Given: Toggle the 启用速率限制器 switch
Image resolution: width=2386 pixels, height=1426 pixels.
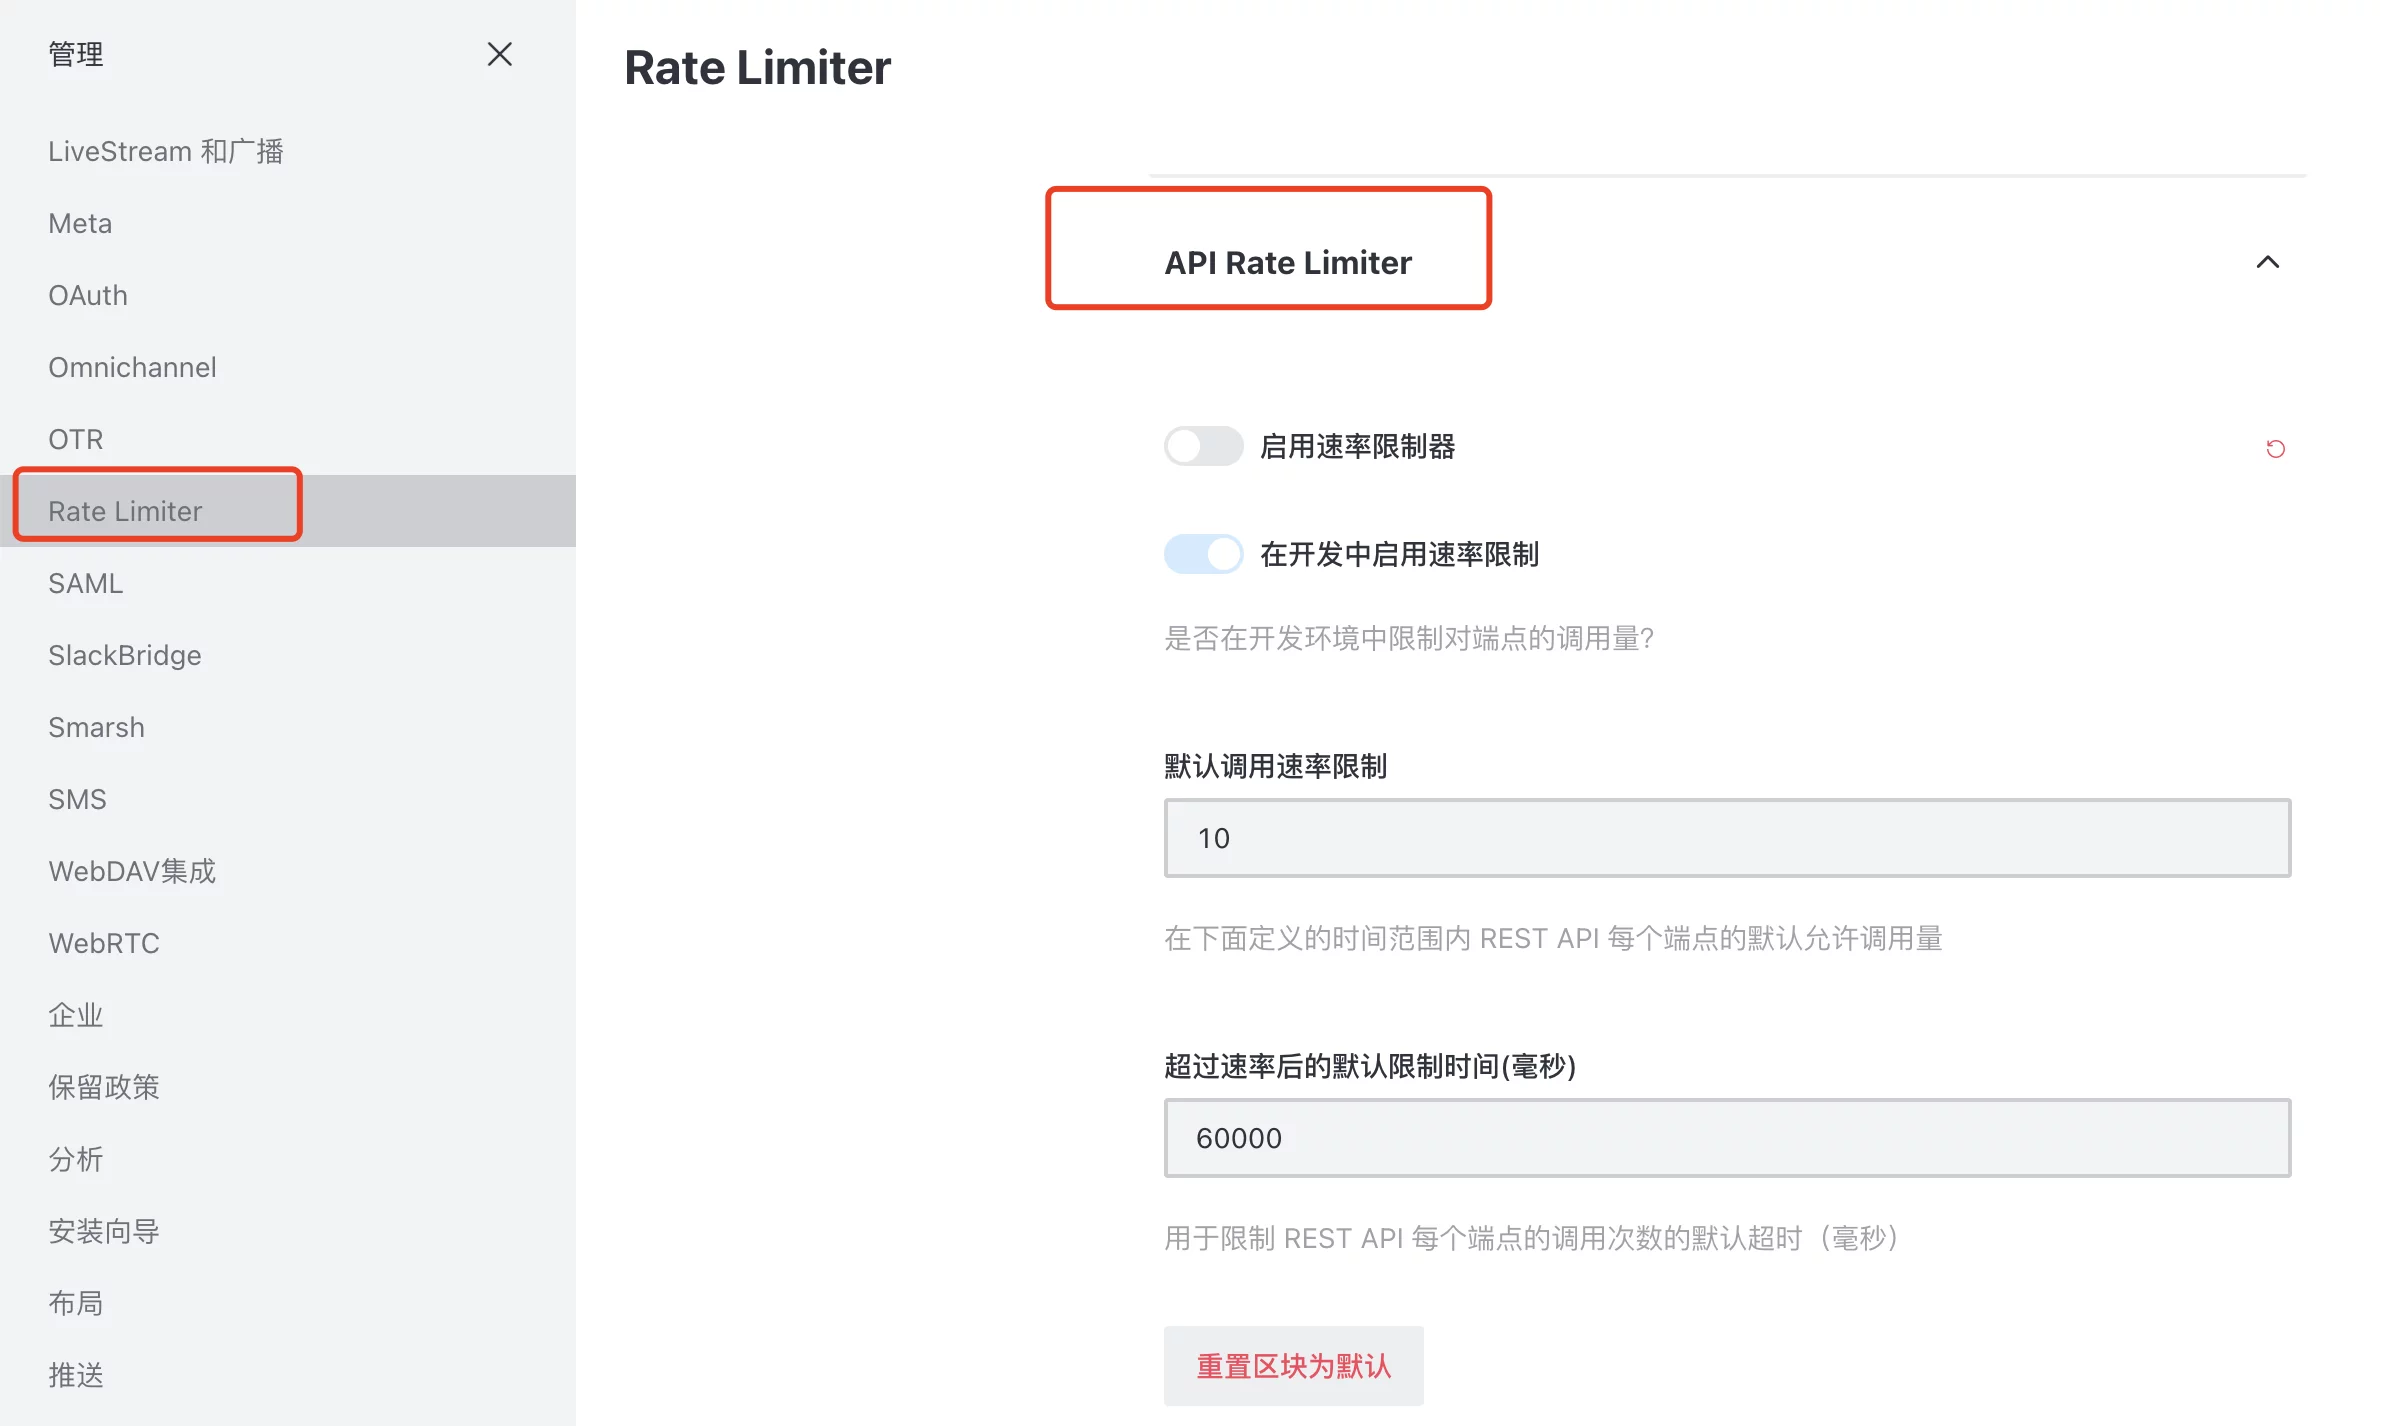Looking at the screenshot, I should pyautogui.click(x=1203, y=446).
